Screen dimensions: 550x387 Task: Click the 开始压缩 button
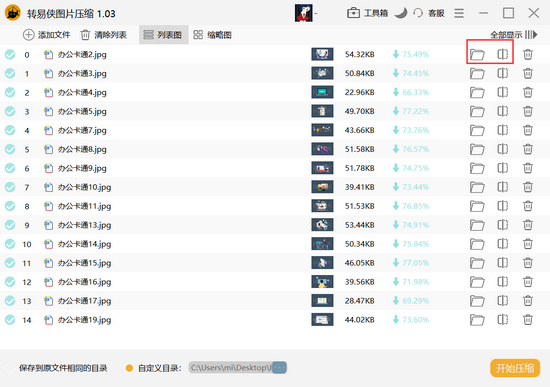[x=515, y=368]
